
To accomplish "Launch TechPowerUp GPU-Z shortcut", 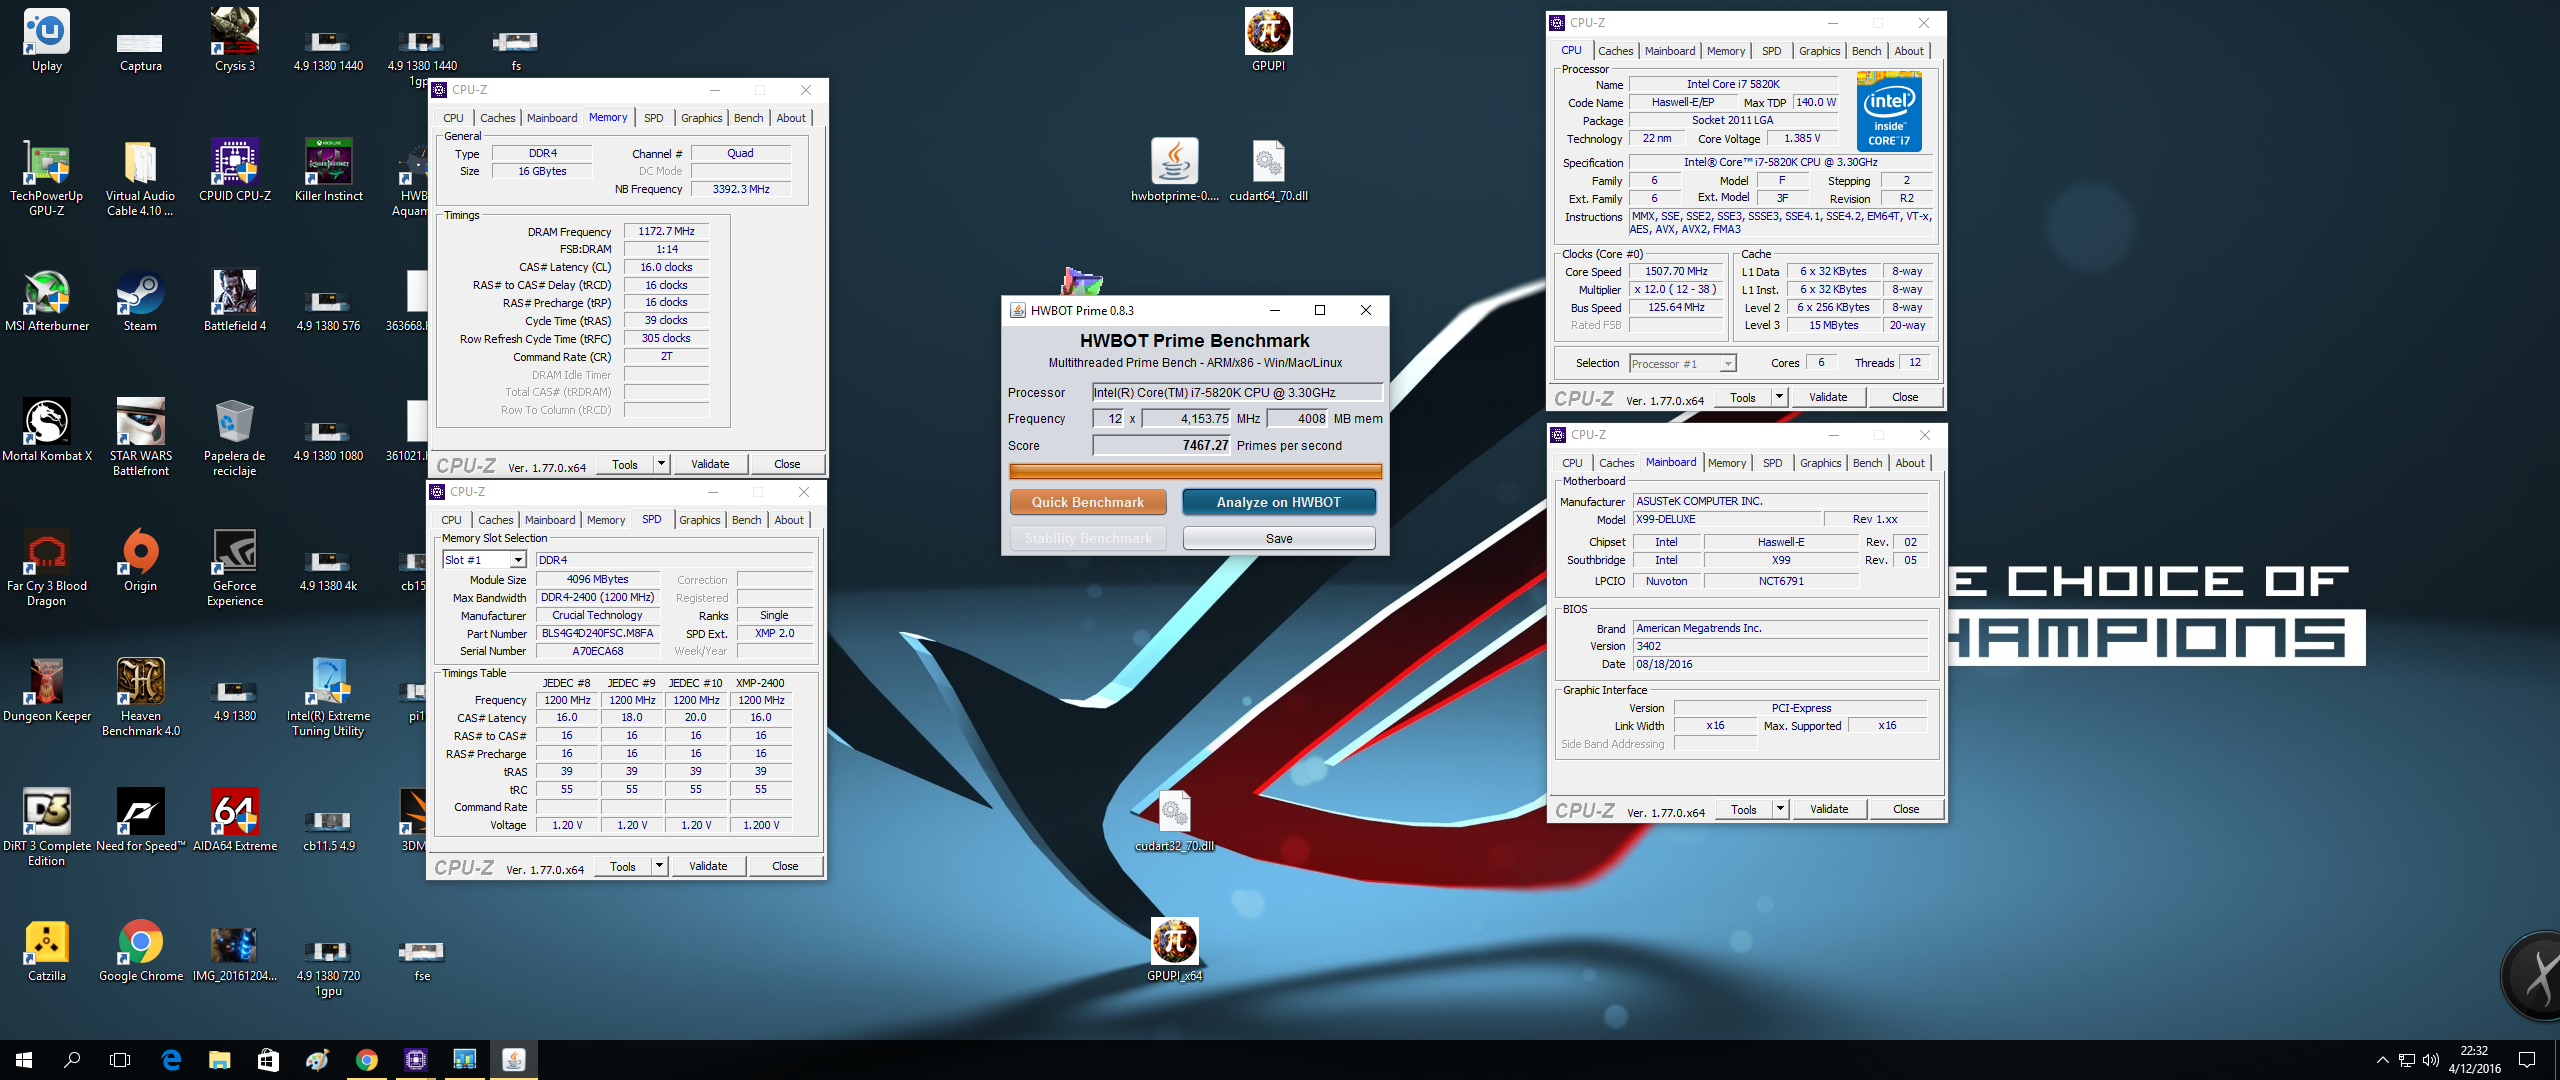I will [x=46, y=178].
